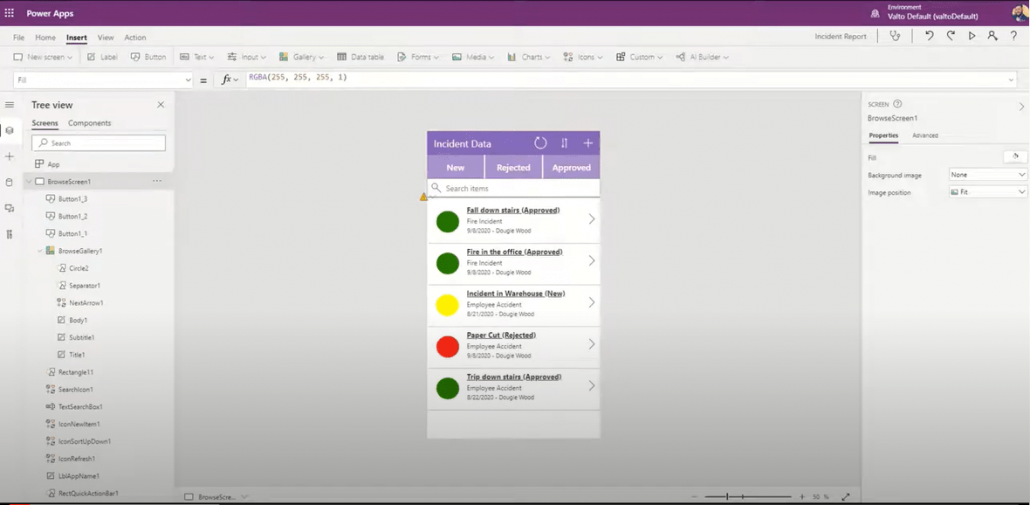Image resolution: width=1030 pixels, height=505 pixels.
Task: Click the plus icon to add new incident
Action: coord(588,143)
